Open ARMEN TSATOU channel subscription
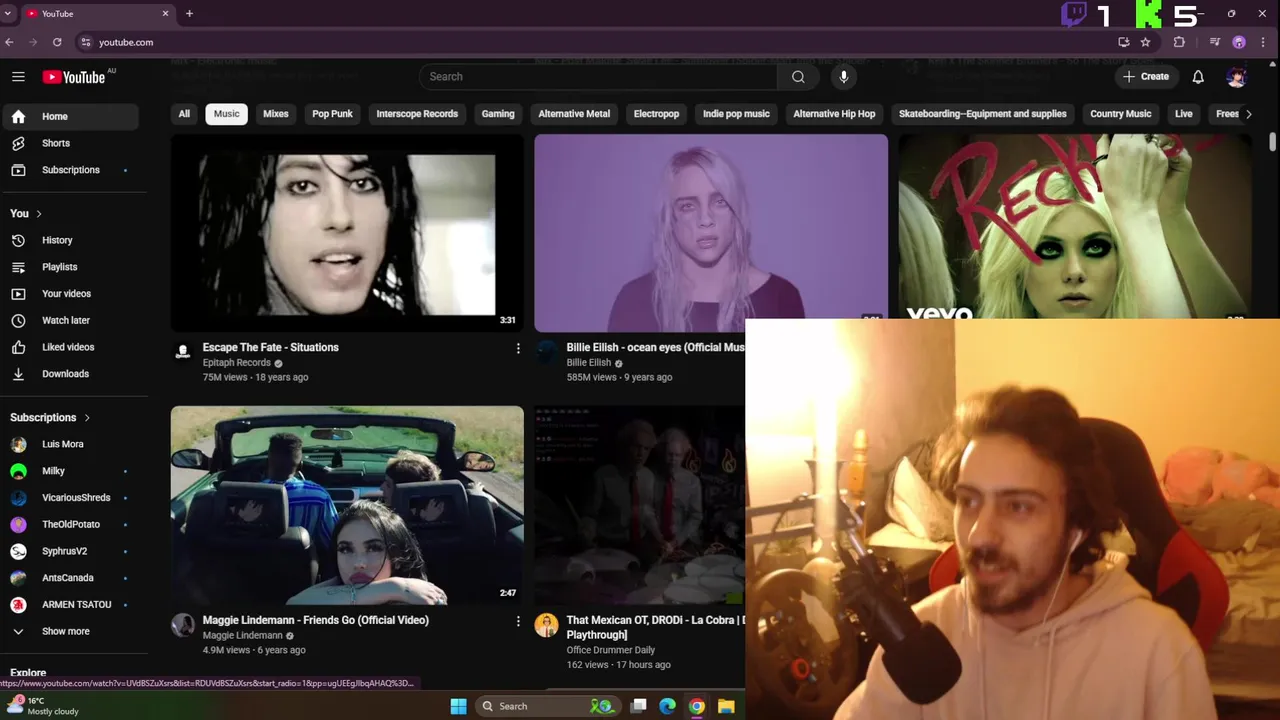This screenshot has height=720, width=1280. 70,605
